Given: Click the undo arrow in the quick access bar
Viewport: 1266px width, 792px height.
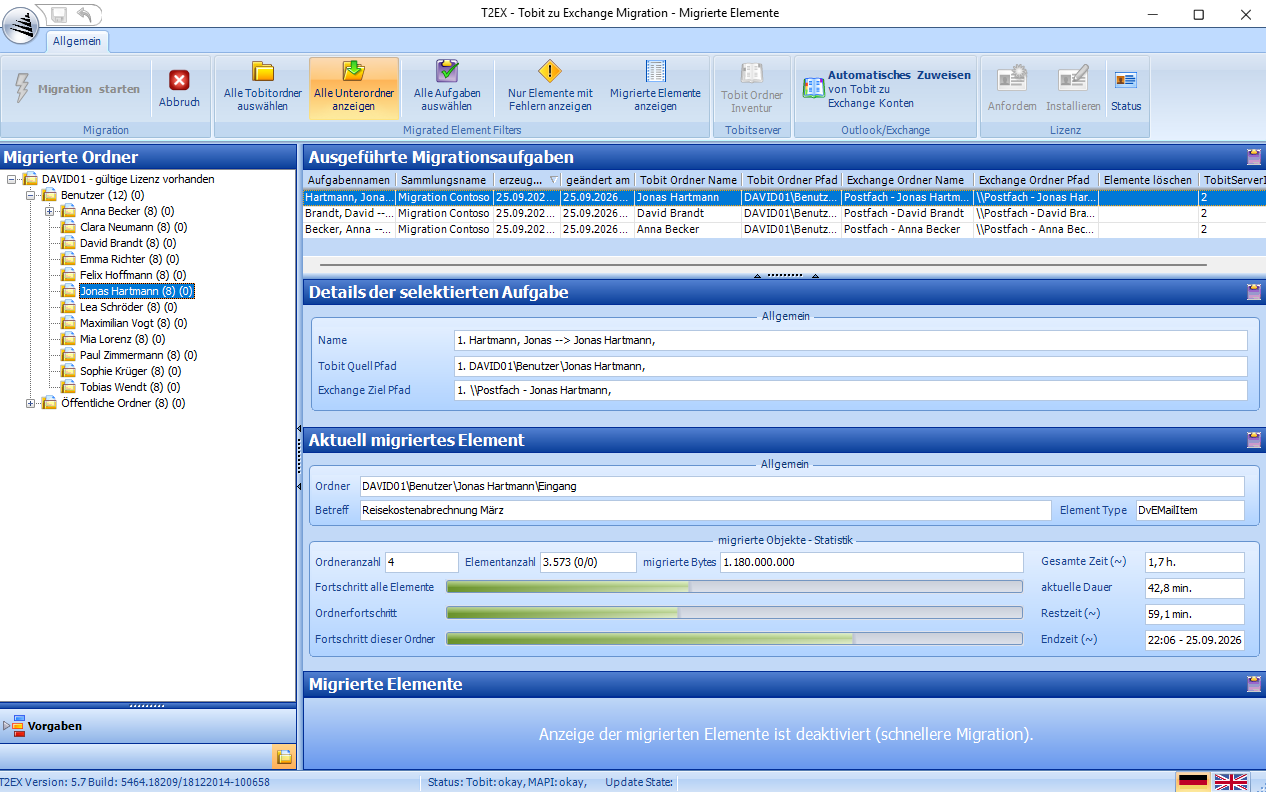Looking at the screenshot, I should pos(84,14).
